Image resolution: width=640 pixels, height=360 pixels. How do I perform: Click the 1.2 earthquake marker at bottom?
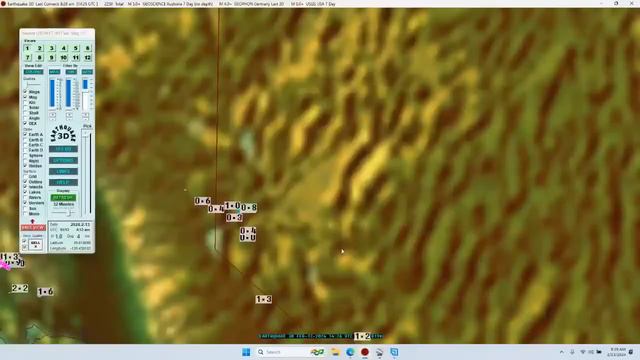(x=362, y=336)
